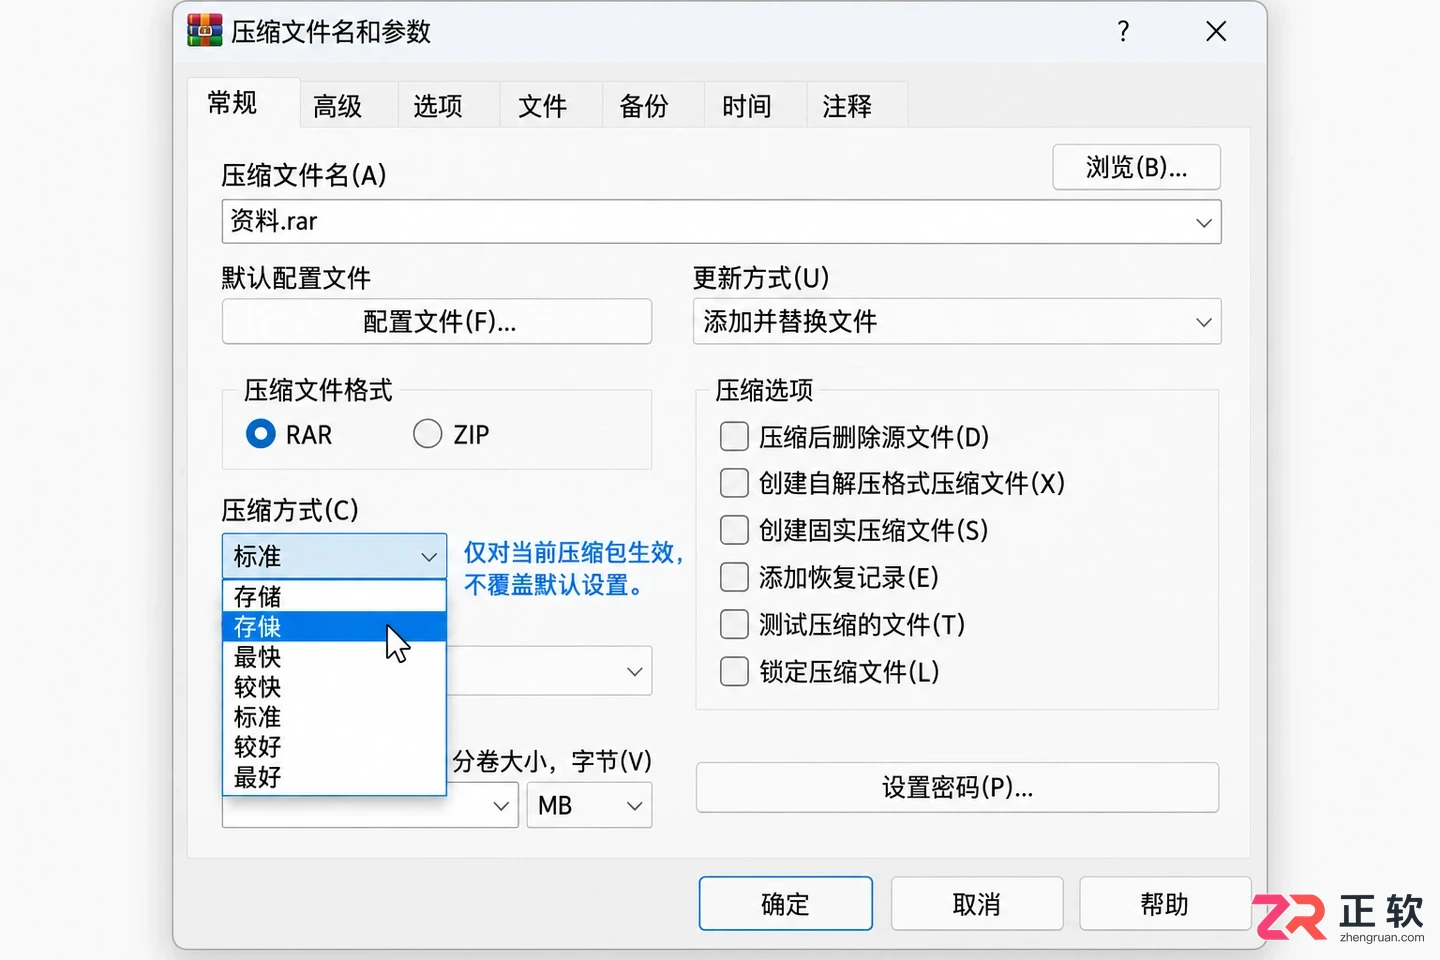This screenshot has width=1440, height=960.
Task: Click the question mark help icon in the title bar
Action: pos(1123,31)
